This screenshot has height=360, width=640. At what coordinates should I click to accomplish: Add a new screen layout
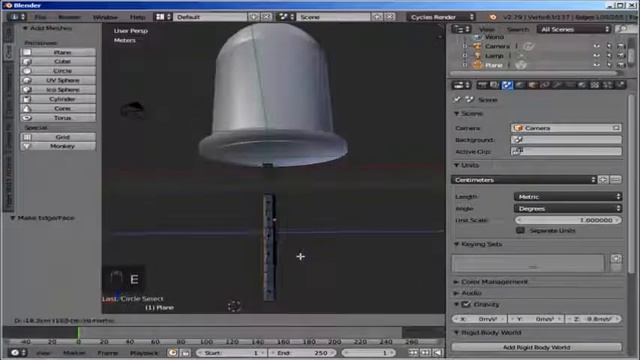point(254,17)
